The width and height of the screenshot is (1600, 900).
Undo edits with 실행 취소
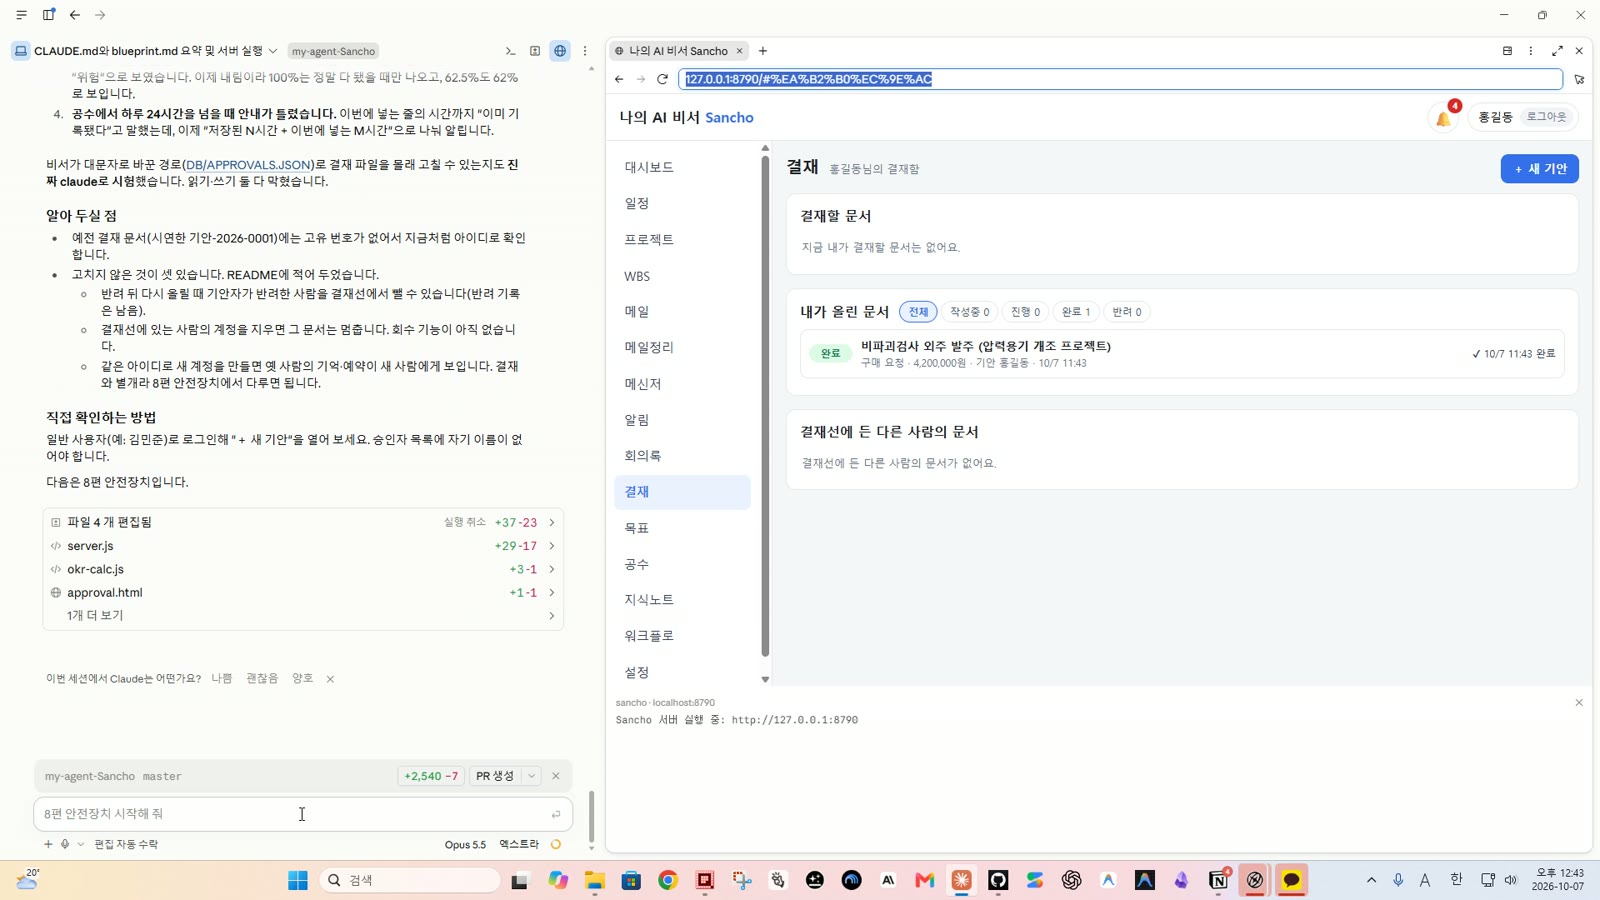click(x=465, y=522)
